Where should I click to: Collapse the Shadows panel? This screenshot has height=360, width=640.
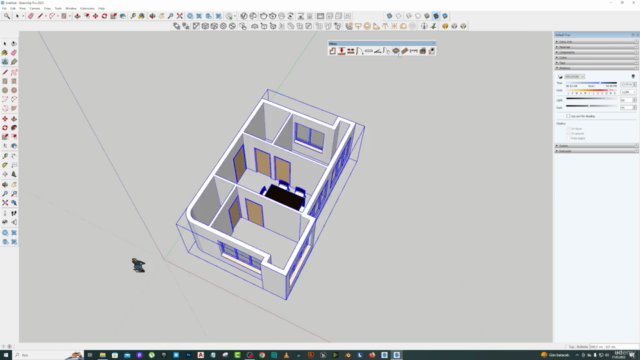tap(596, 68)
